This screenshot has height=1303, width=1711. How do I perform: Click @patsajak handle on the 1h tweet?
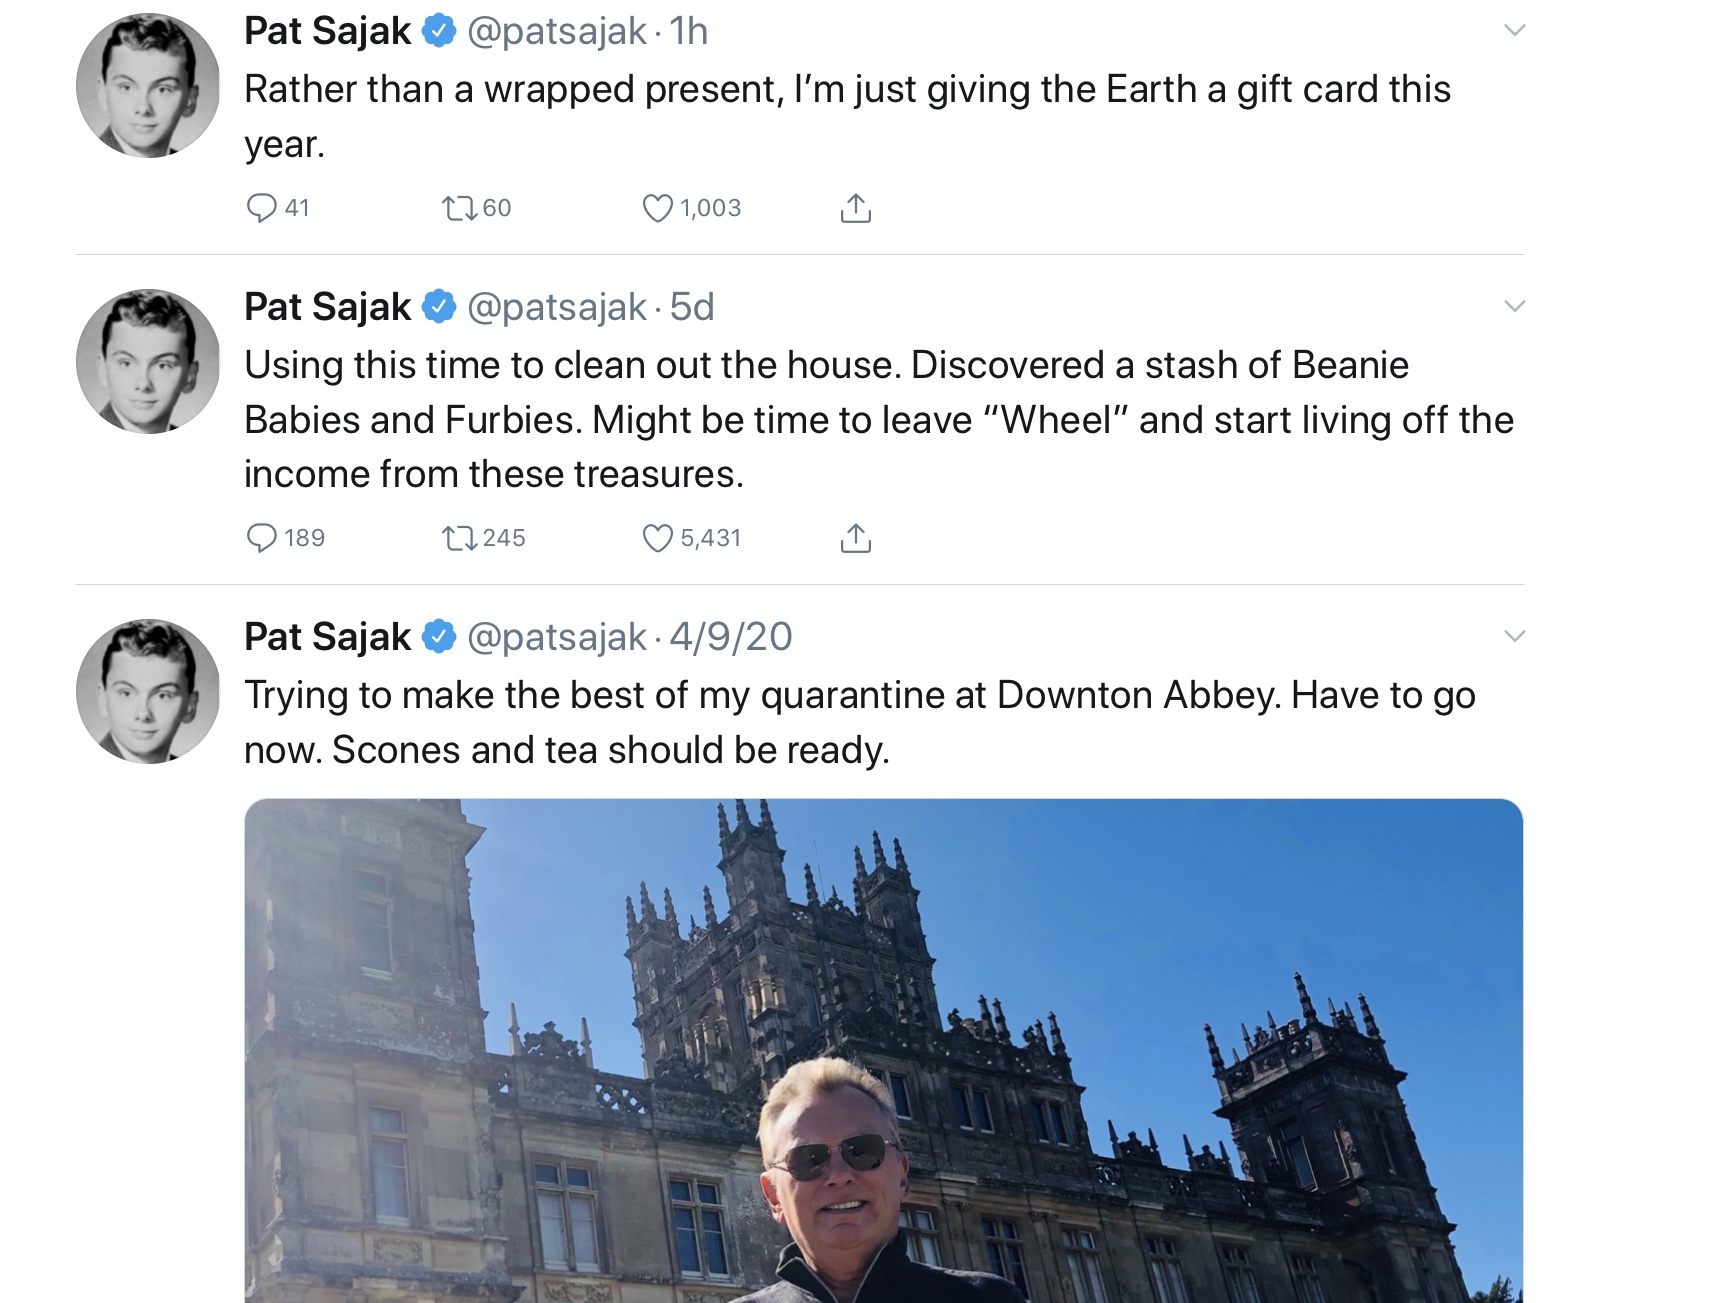pos(557,32)
